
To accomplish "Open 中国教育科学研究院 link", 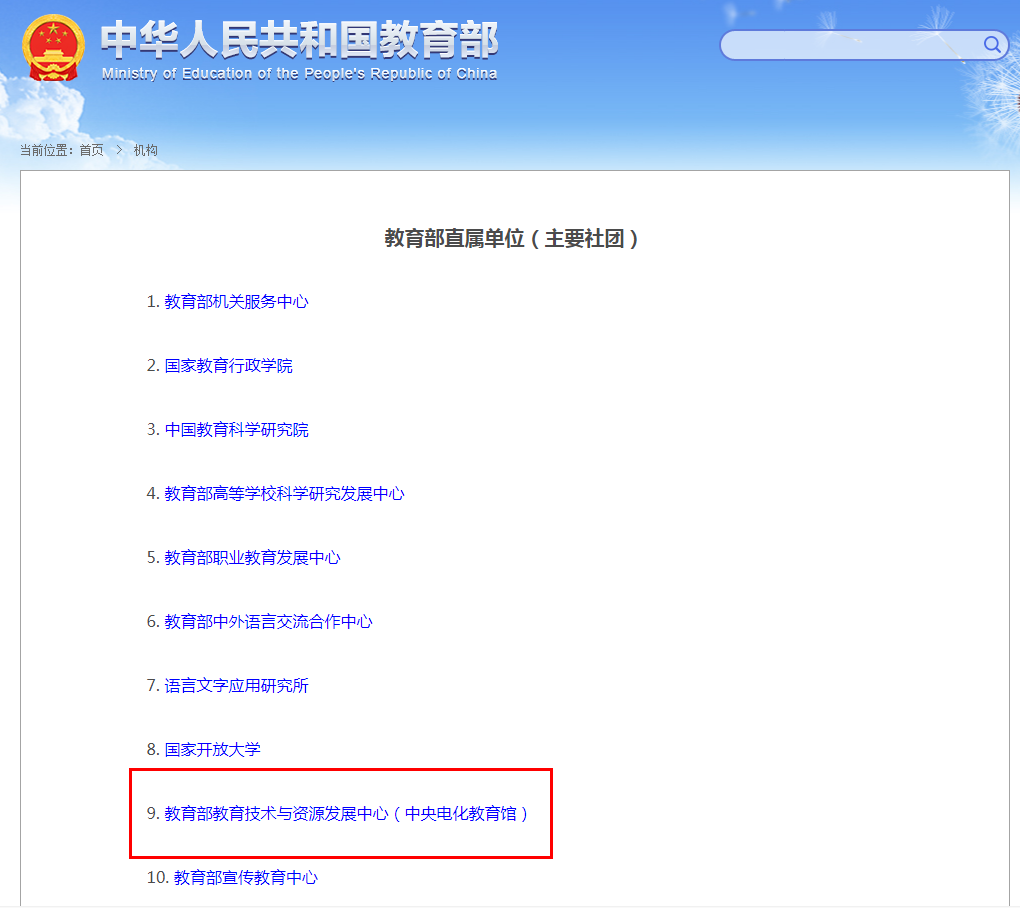I will tap(236, 429).
